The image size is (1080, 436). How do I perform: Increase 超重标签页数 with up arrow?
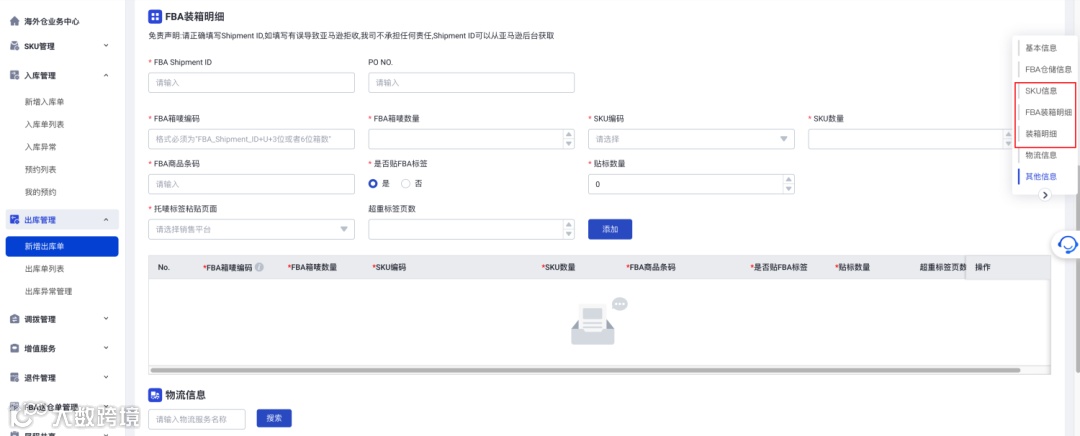[568, 225]
